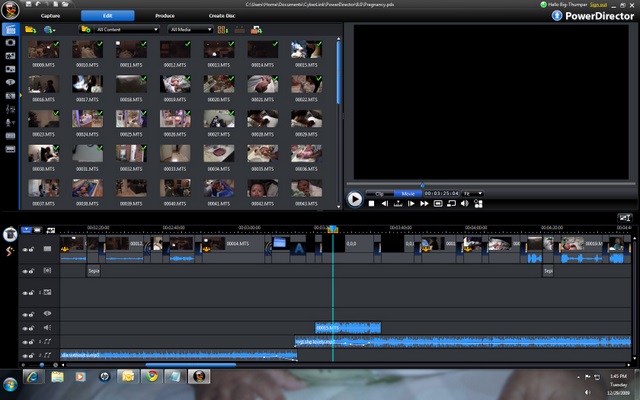Toggle visibility of the main video track
The image size is (640, 400).
pyautogui.click(x=25, y=249)
